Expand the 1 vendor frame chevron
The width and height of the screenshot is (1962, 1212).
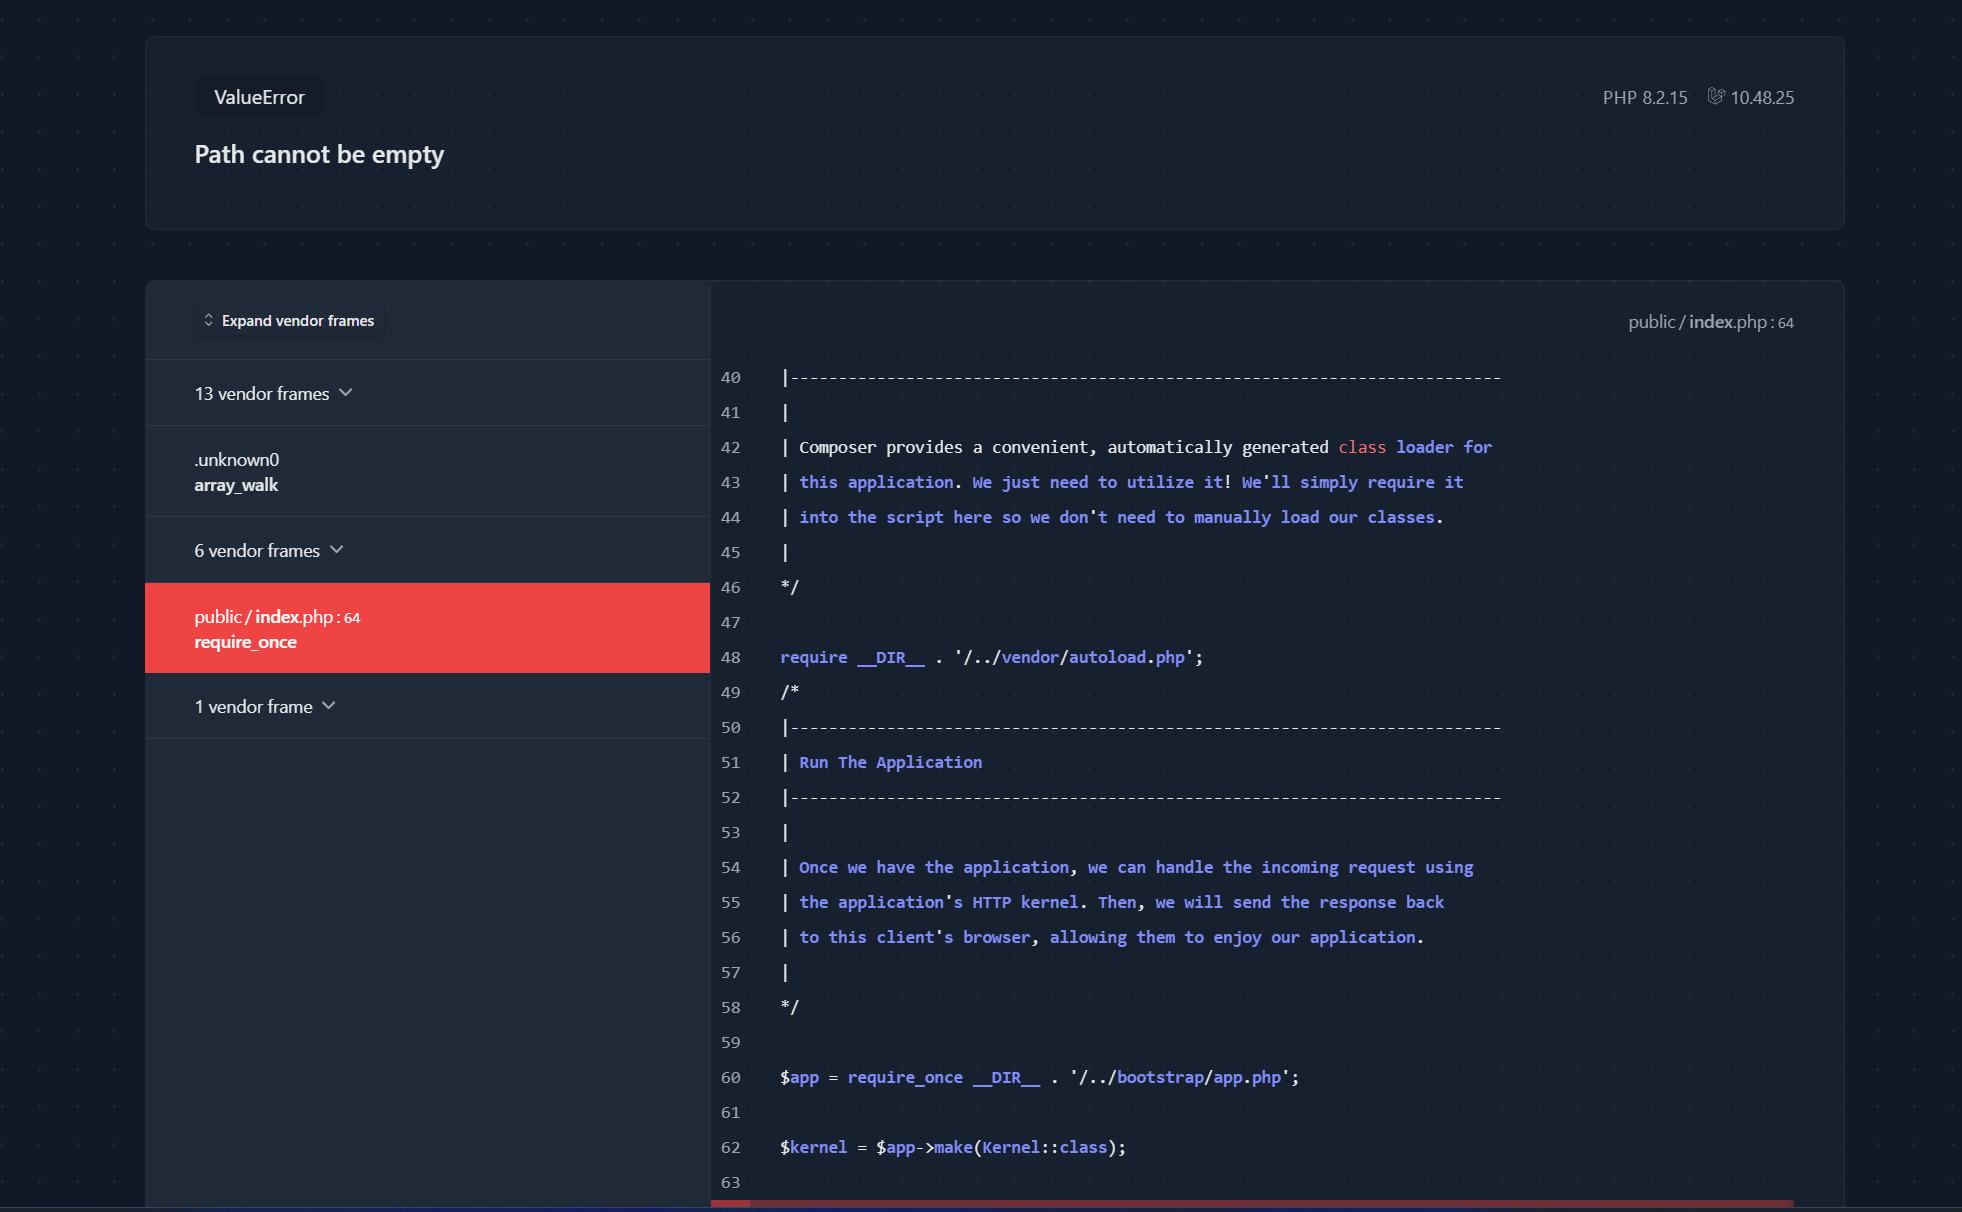329,706
